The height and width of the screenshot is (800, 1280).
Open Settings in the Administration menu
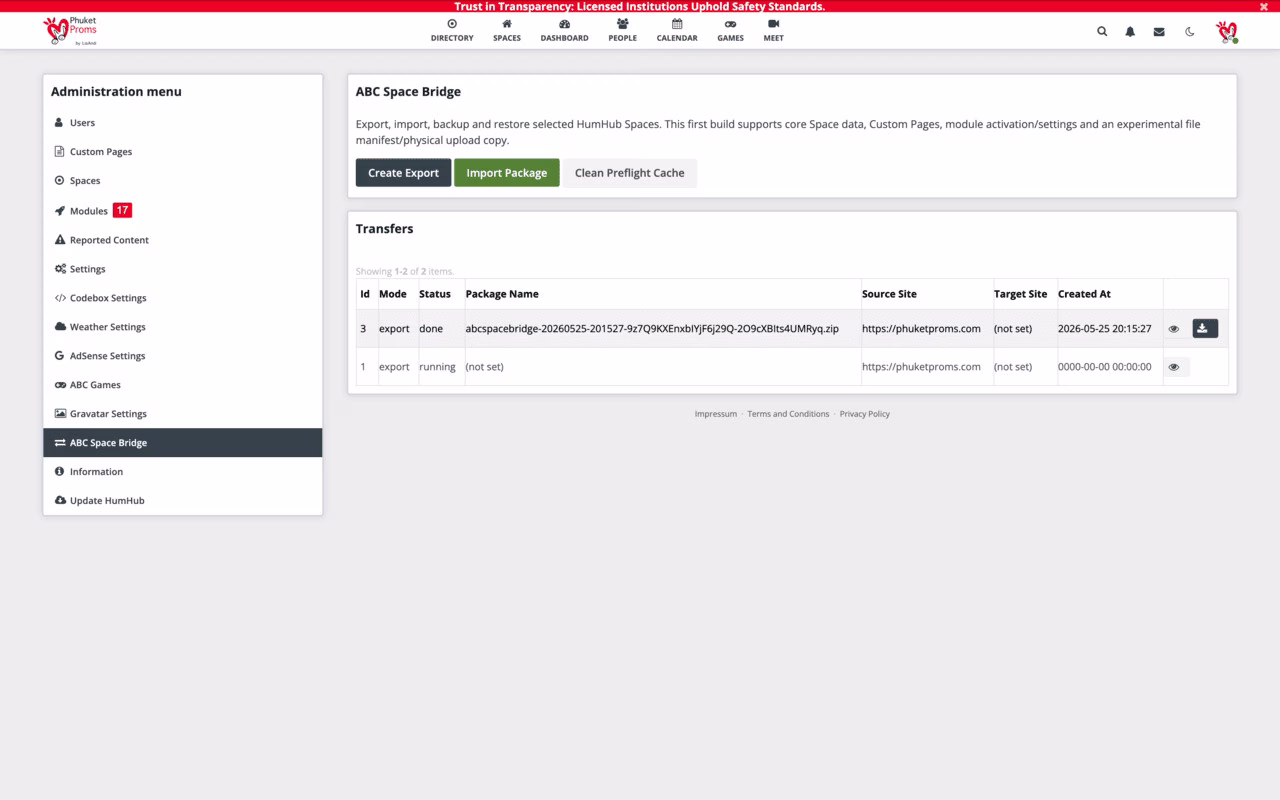pyautogui.click(x=183, y=269)
